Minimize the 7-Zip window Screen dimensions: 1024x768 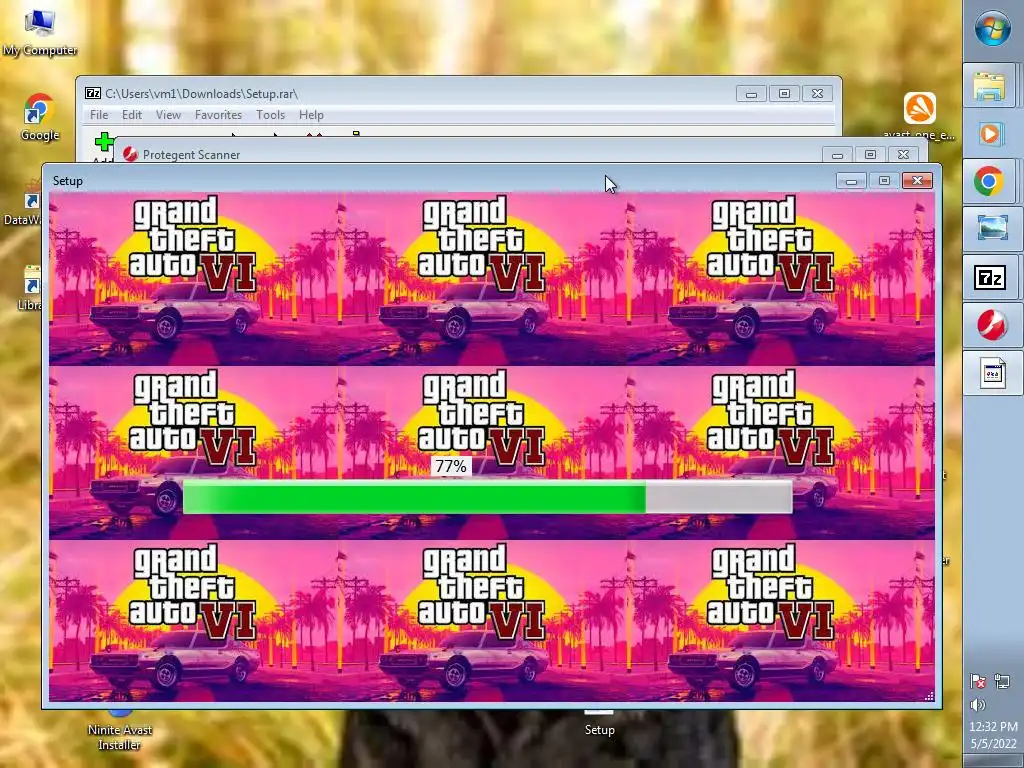pos(751,94)
